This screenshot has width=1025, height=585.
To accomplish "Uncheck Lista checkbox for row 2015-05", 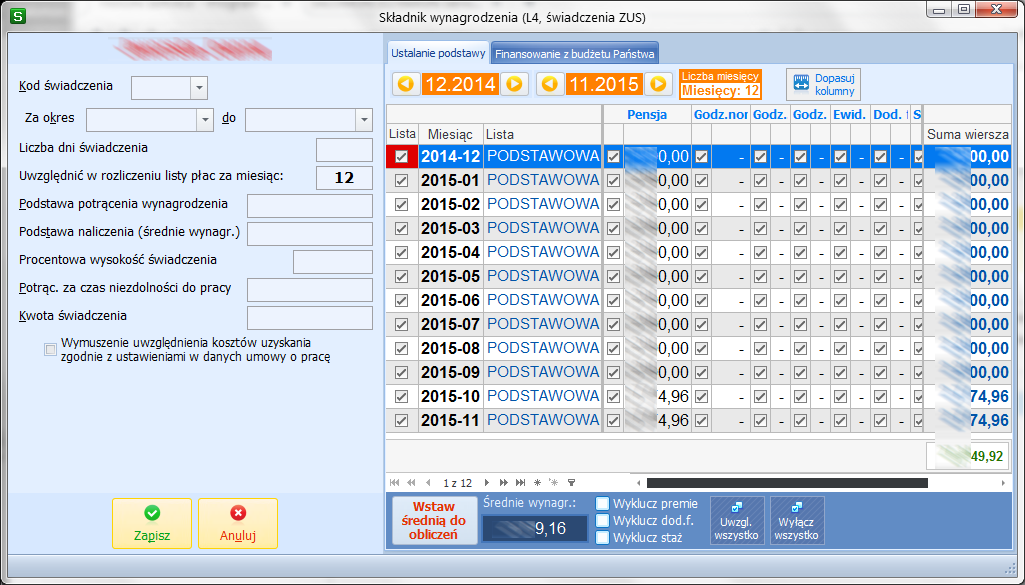I will click(401, 276).
